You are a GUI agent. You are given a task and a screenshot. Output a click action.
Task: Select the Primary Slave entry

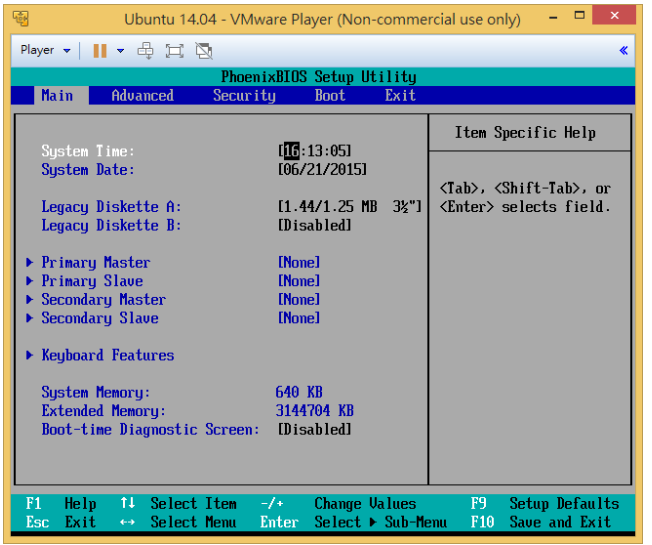click(x=92, y=281)
